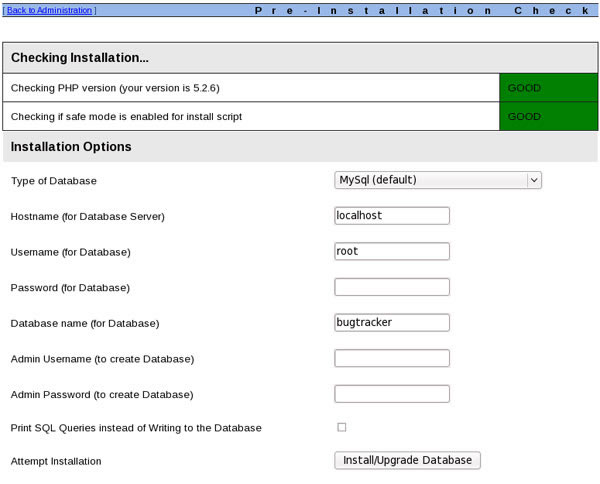
Task: Click the Installation Options heading
Action: coord(71,147)
